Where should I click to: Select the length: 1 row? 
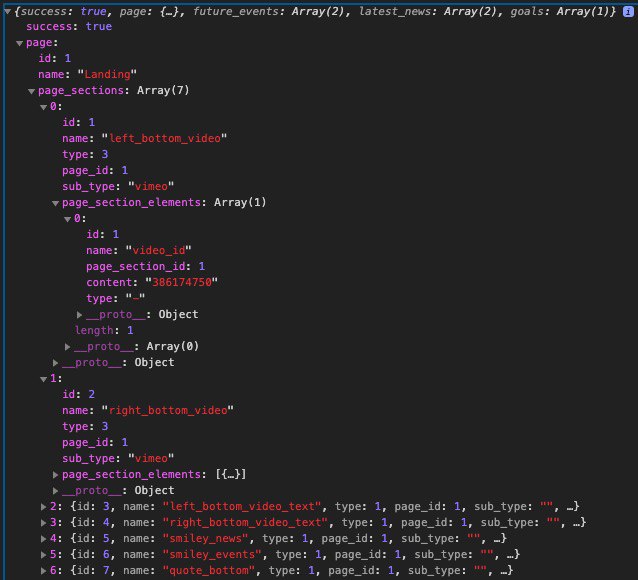click(x=104, y=330)
